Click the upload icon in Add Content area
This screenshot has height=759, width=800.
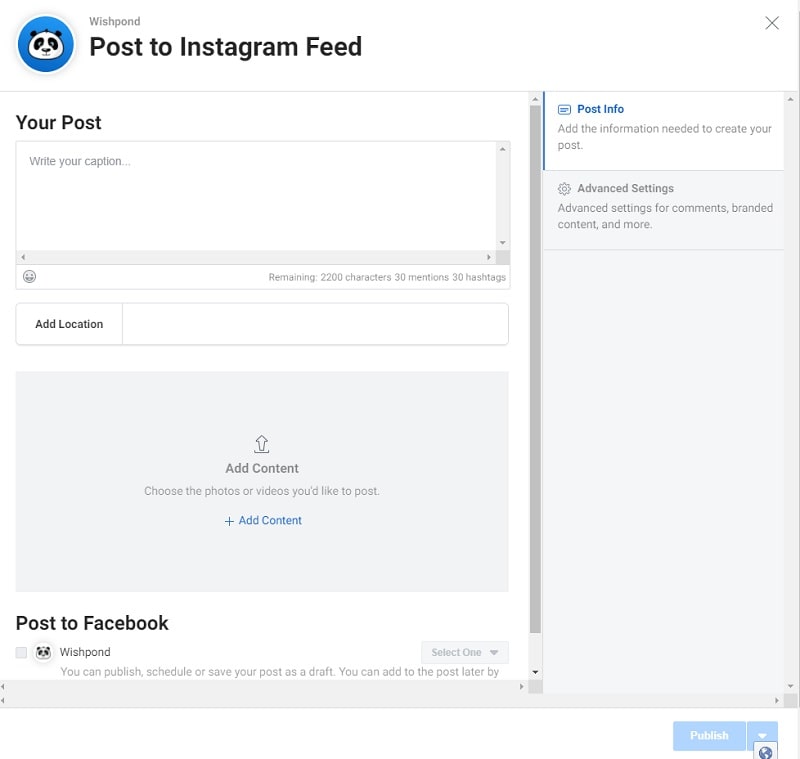coord(262,444)
